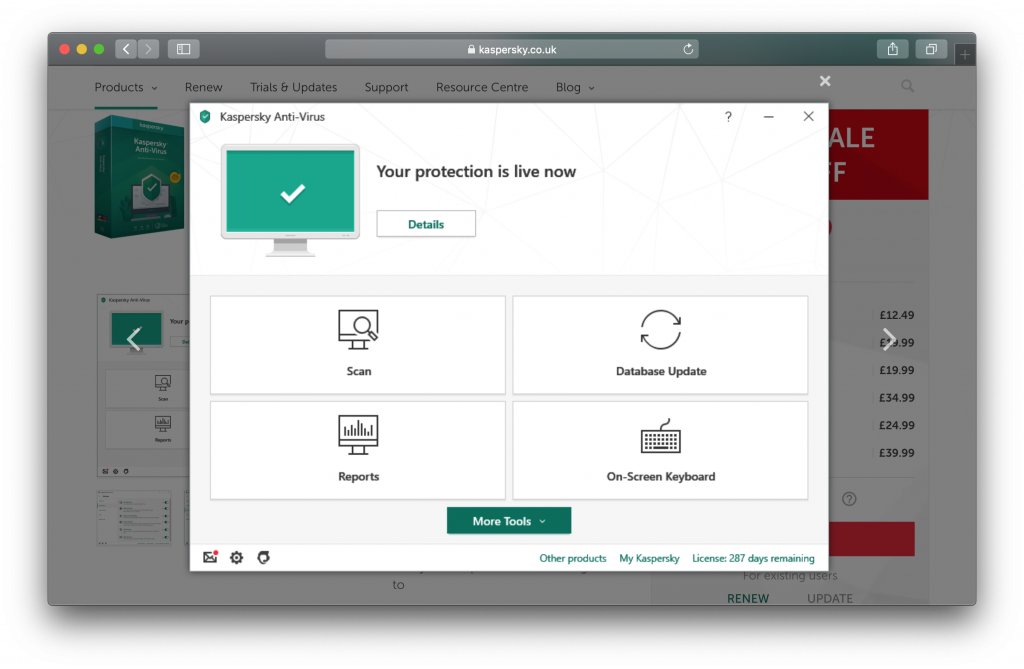Image resolution: width=1024 pixels, height=669 pixels.
Task: Show the previous gallery image
Action: (134, 339)
